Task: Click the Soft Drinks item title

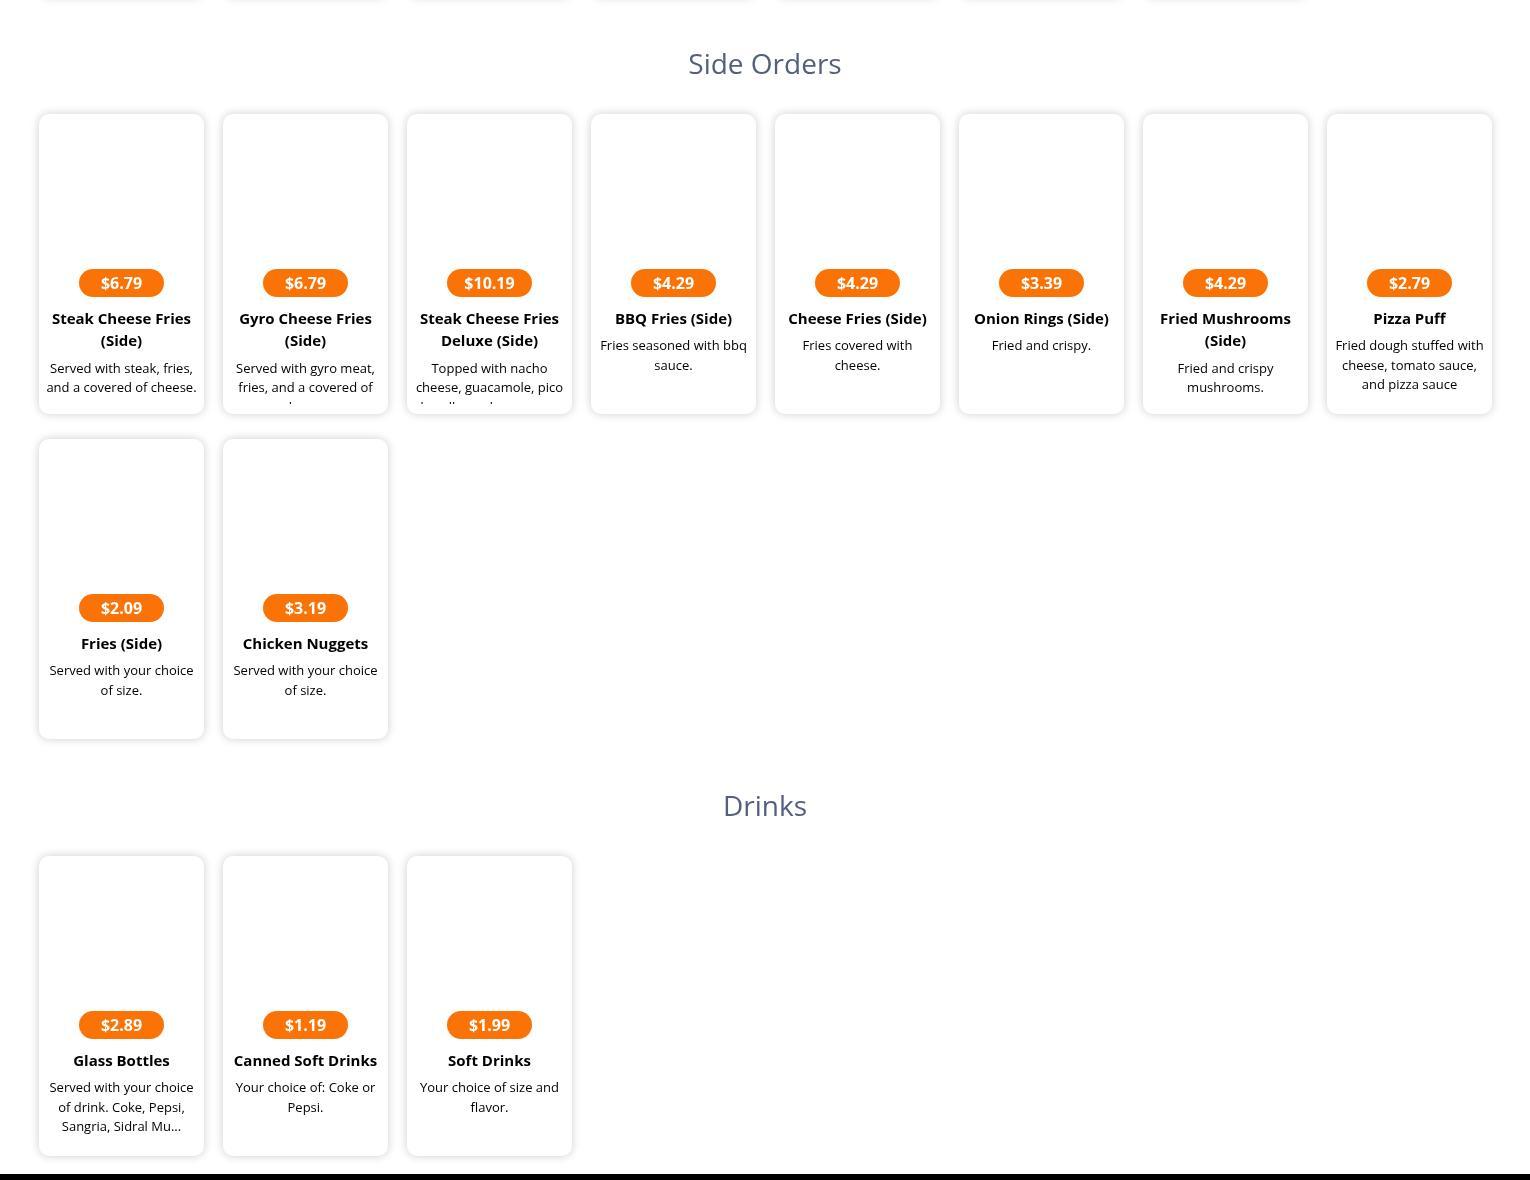Action: [x=489, y=1060]
